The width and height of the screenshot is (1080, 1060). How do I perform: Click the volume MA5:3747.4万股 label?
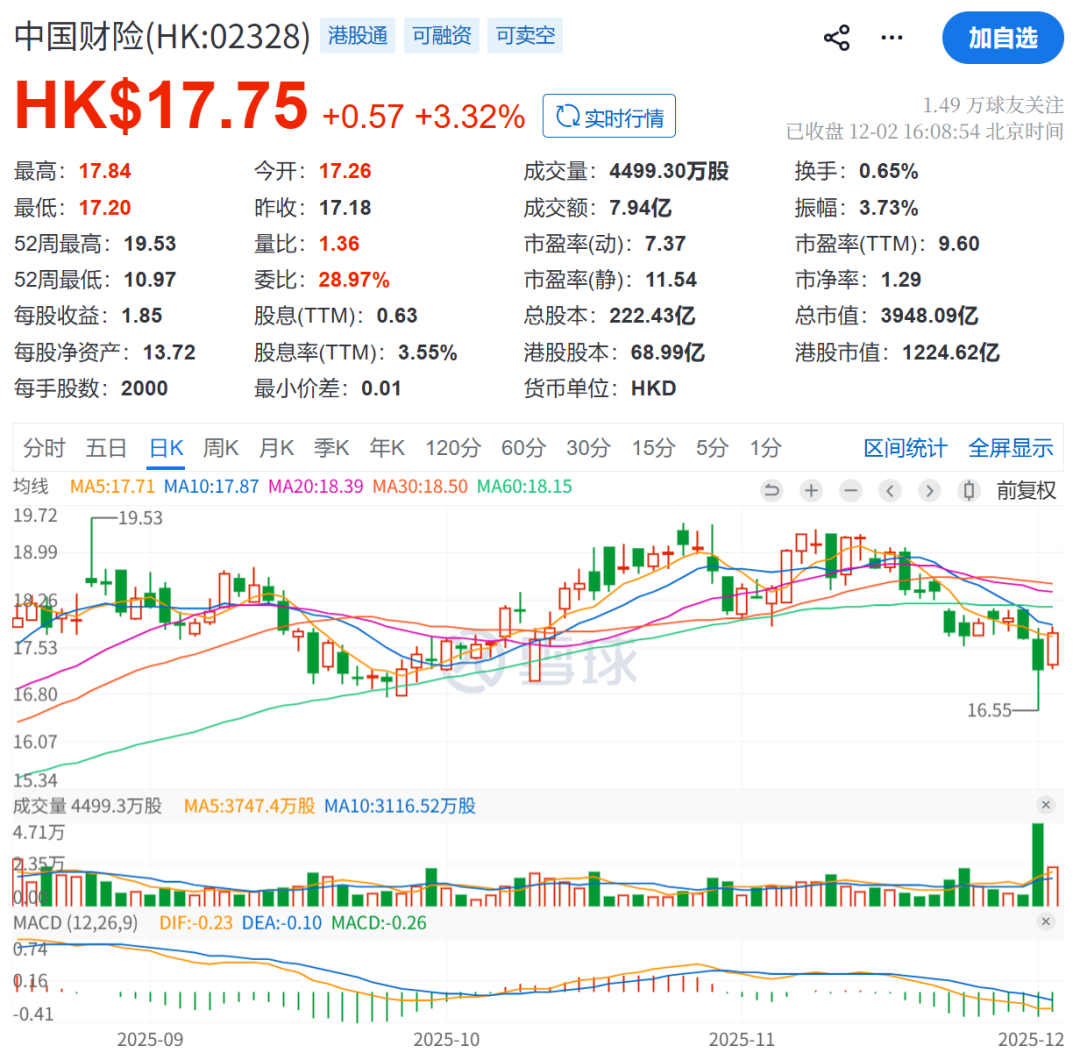[249, 805]
